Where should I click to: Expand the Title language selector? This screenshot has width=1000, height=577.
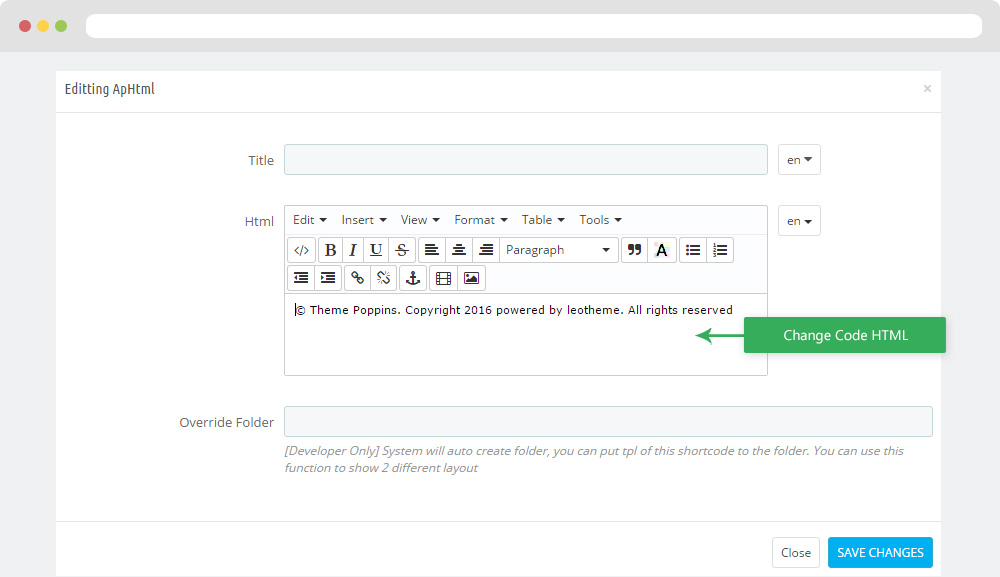coord(799,159)
